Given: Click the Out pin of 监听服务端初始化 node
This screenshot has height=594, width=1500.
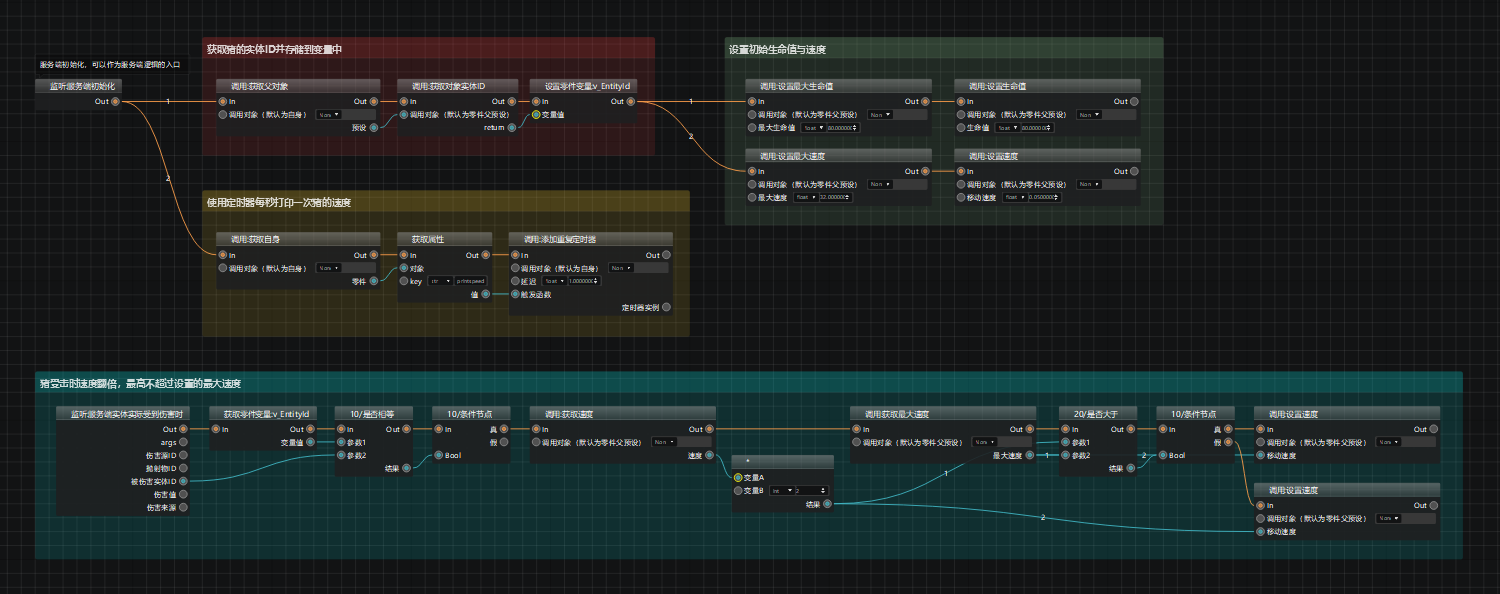Looking at the screenshot, I should 115,101.
